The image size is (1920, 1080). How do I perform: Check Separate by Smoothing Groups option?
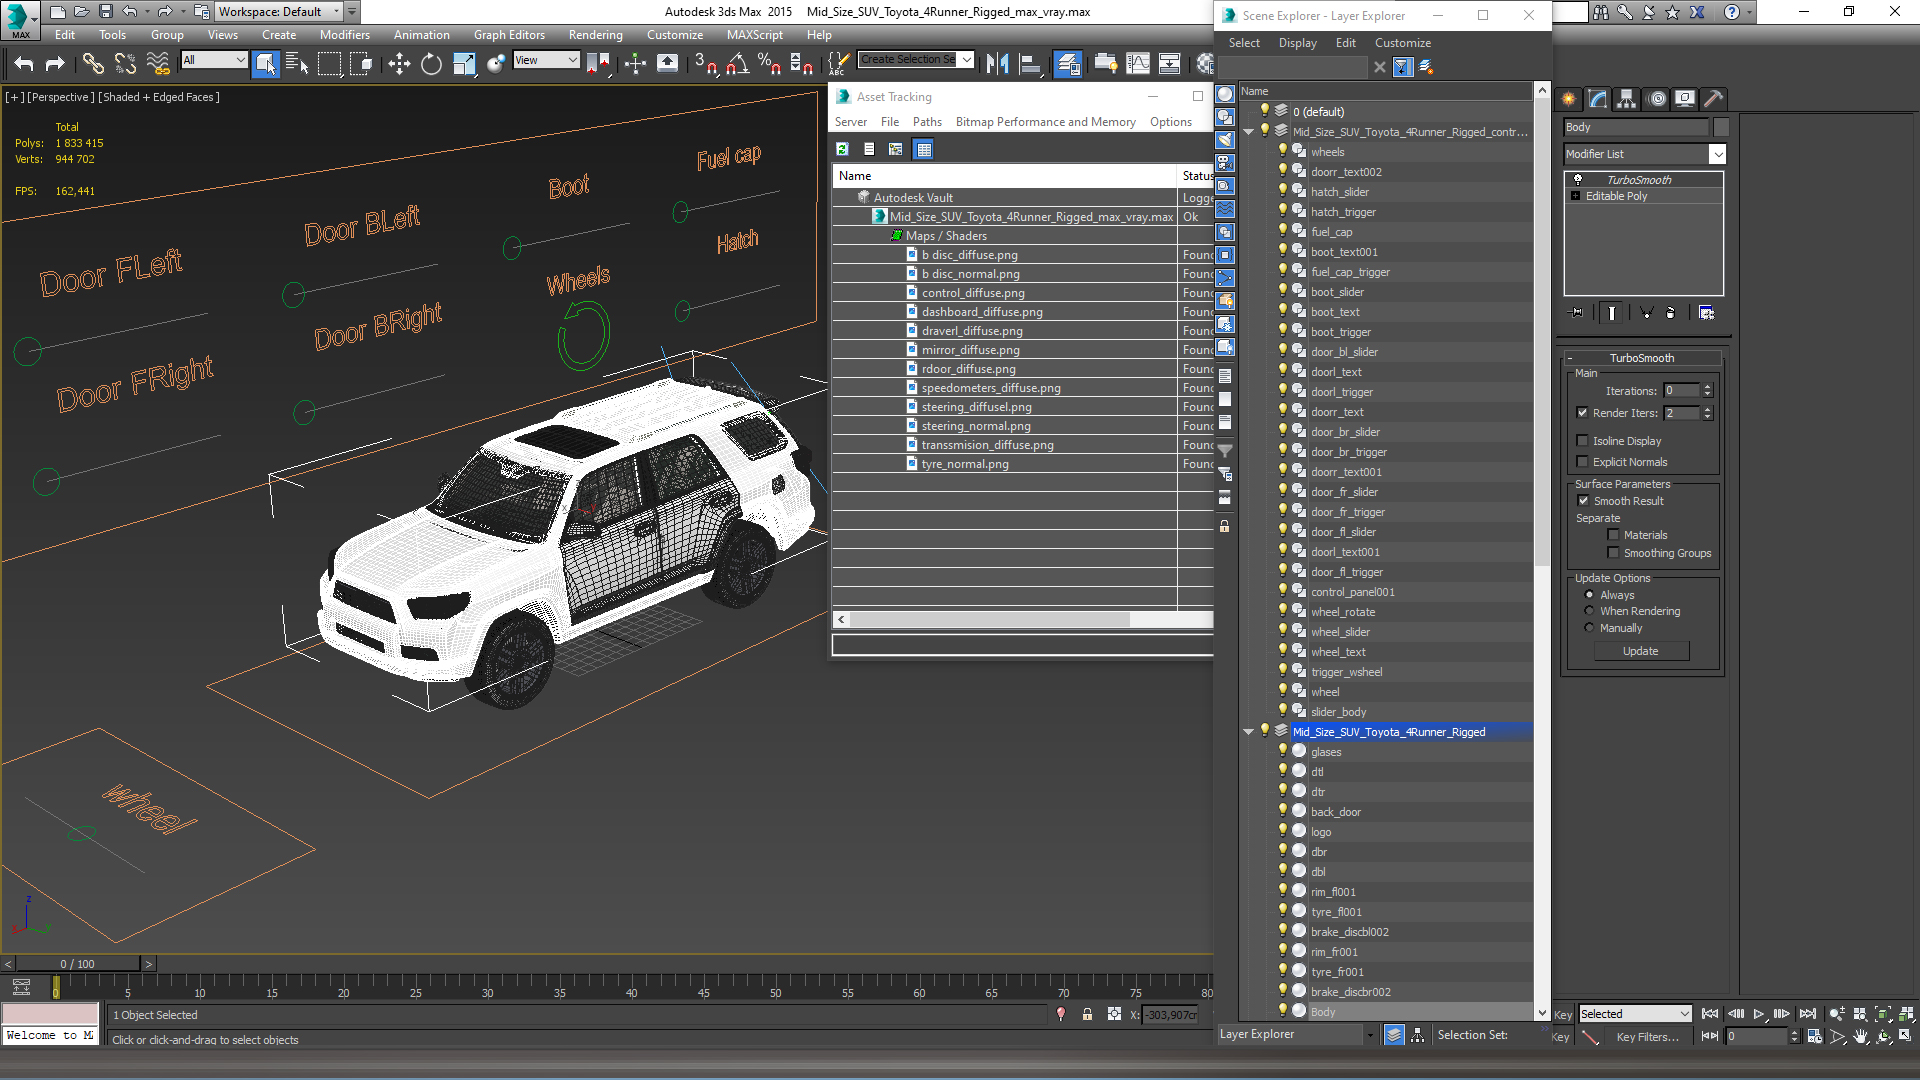coord(1613,553)
